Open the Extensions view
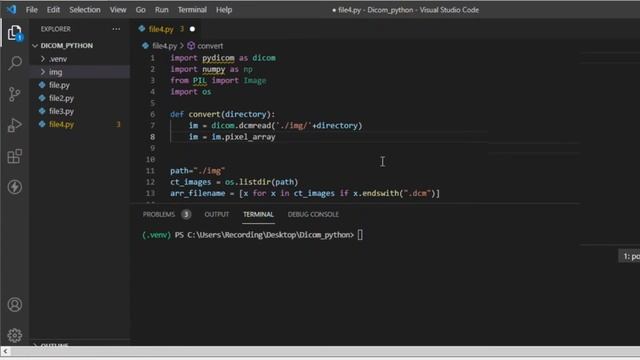Viewport: 640px width, 360px height. pos(15,156)
